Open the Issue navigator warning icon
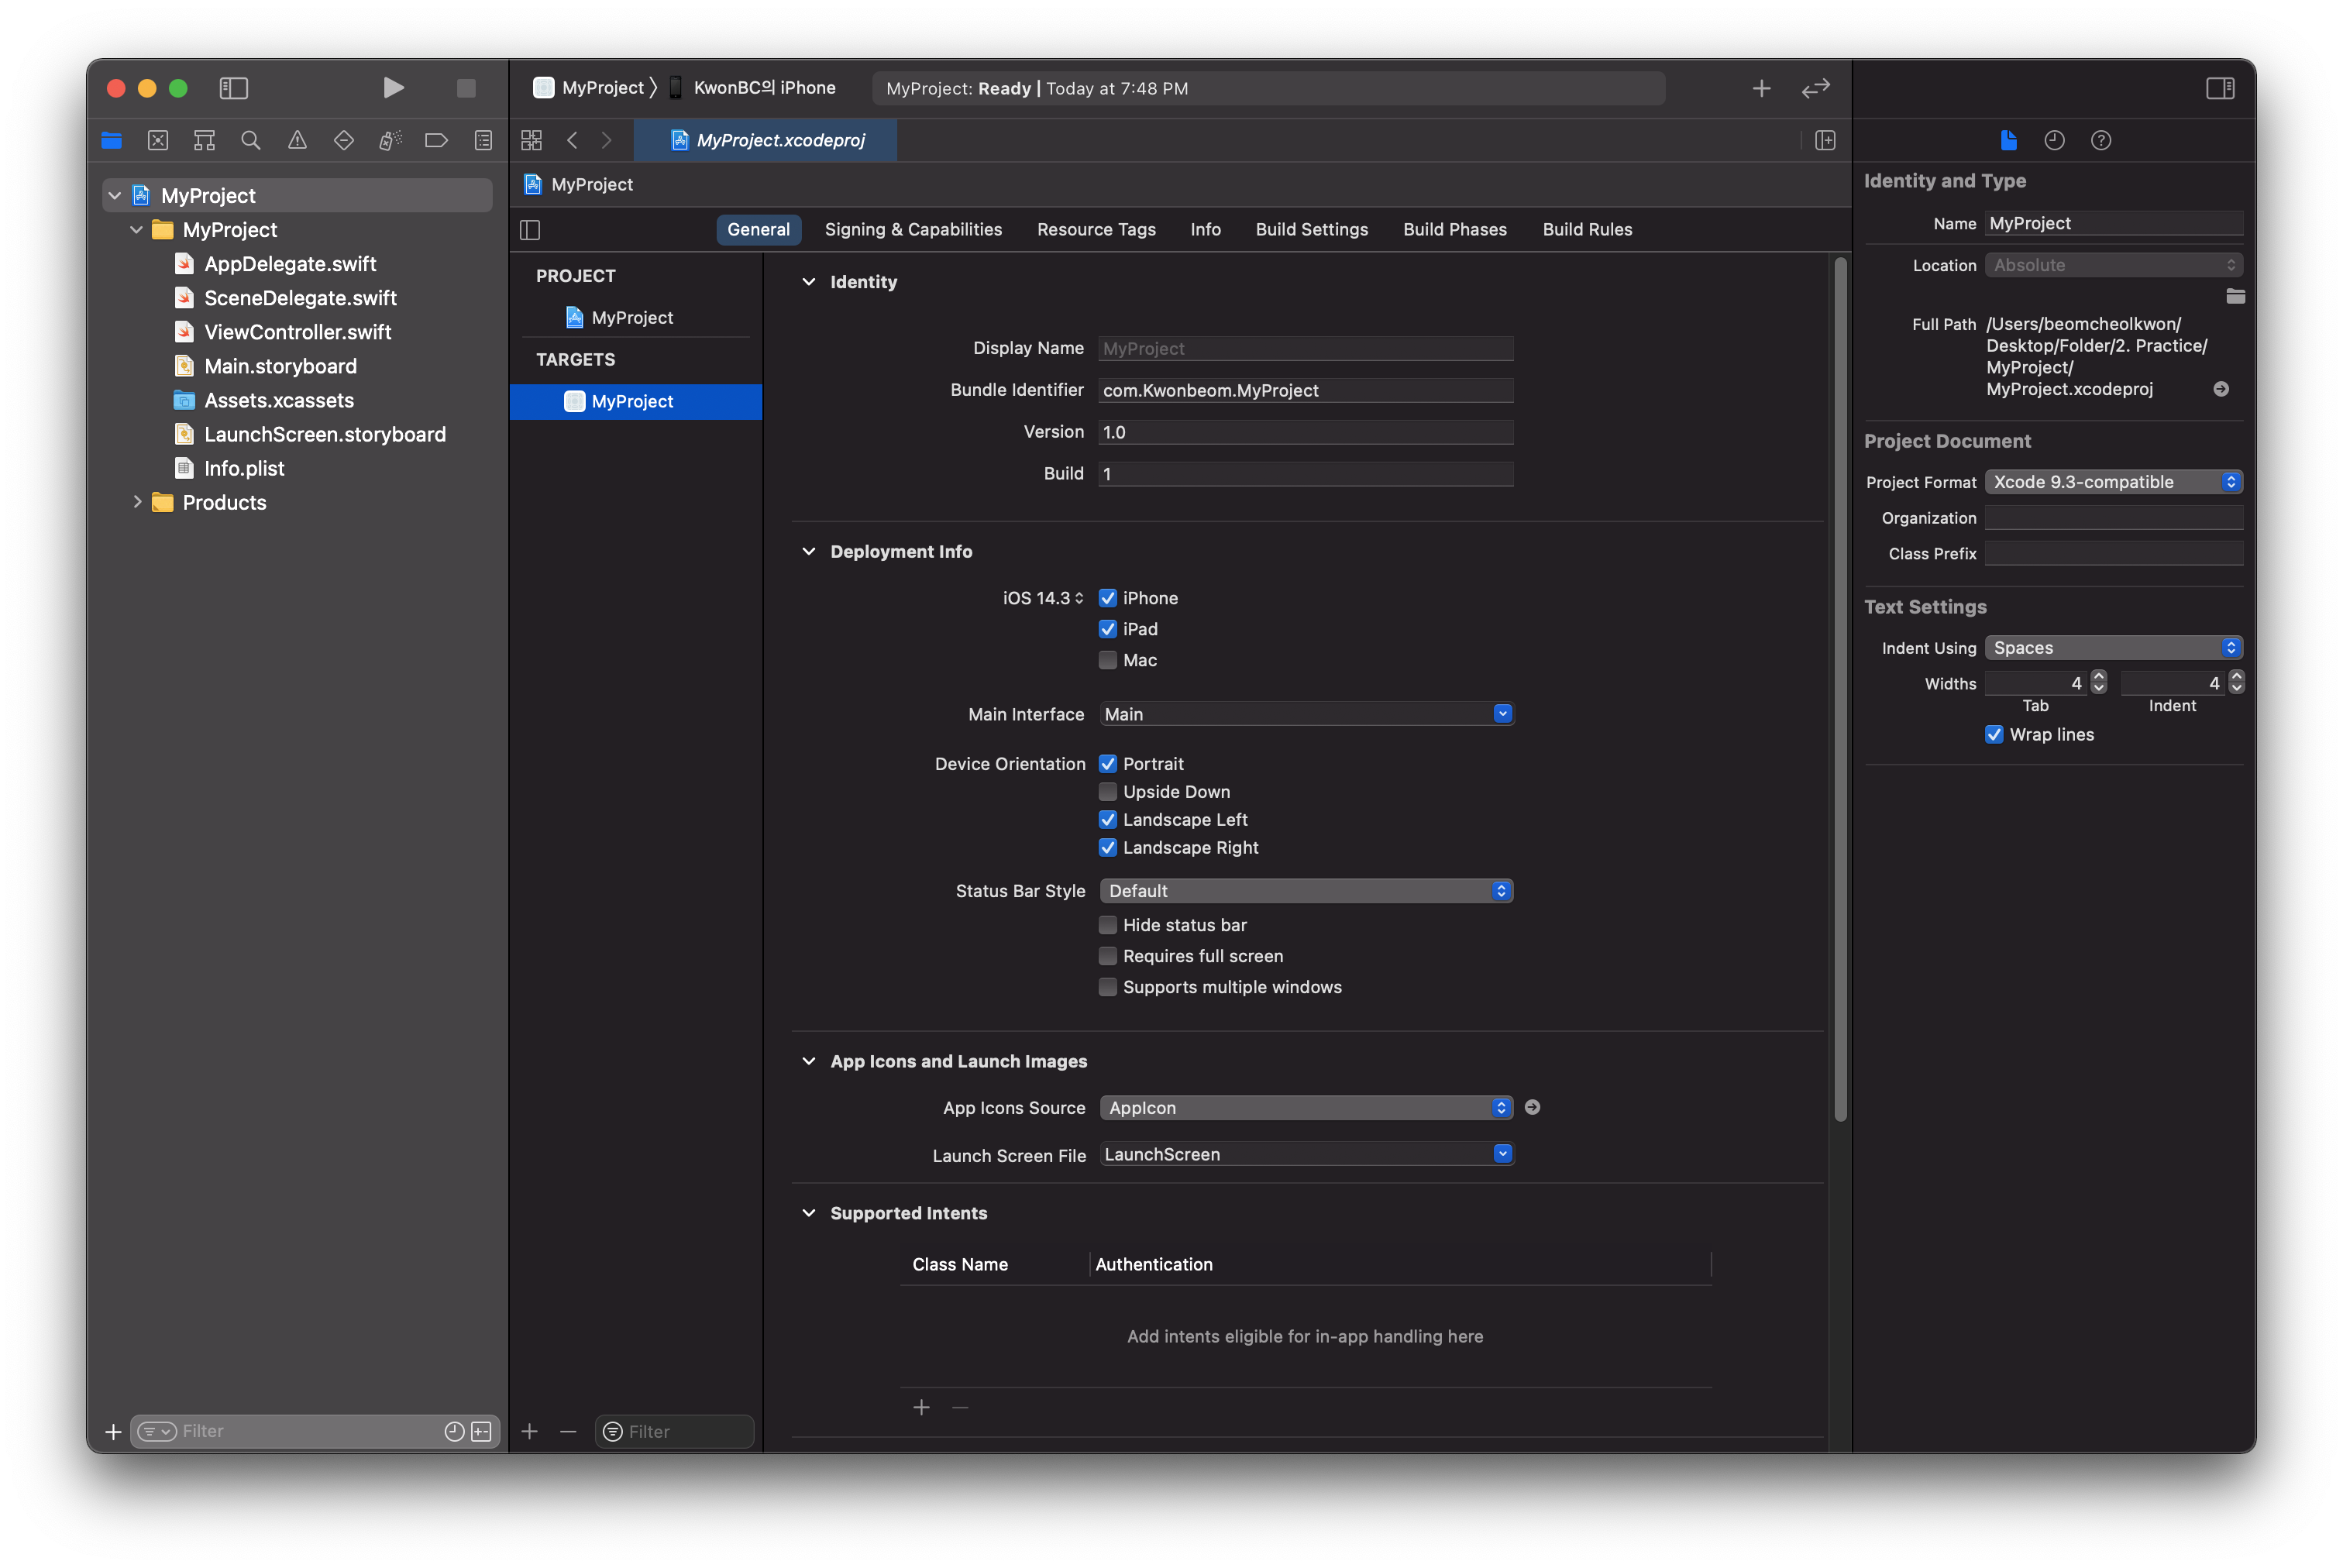 (297, 140)
